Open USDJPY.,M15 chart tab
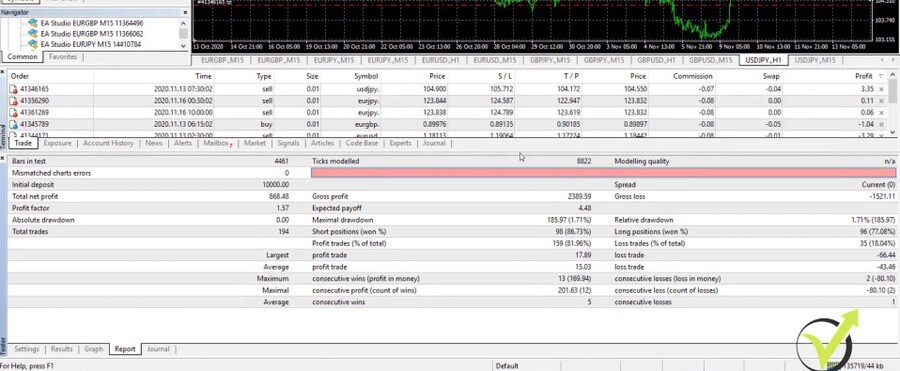This screenshot has height=371, width=900. (x=815, y=60)
